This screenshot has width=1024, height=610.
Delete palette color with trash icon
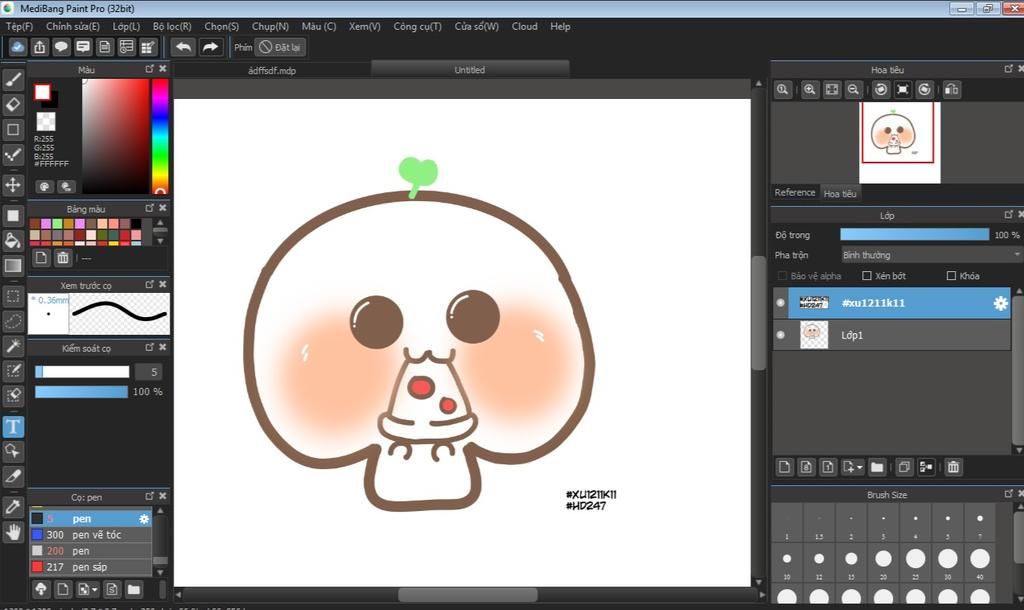point(63,258)
